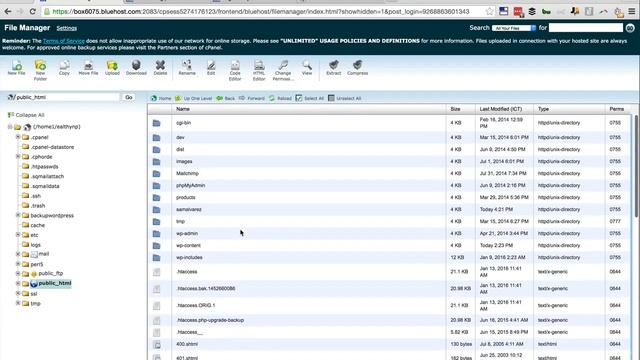Click the Forward navigation button

coord(252,98)
